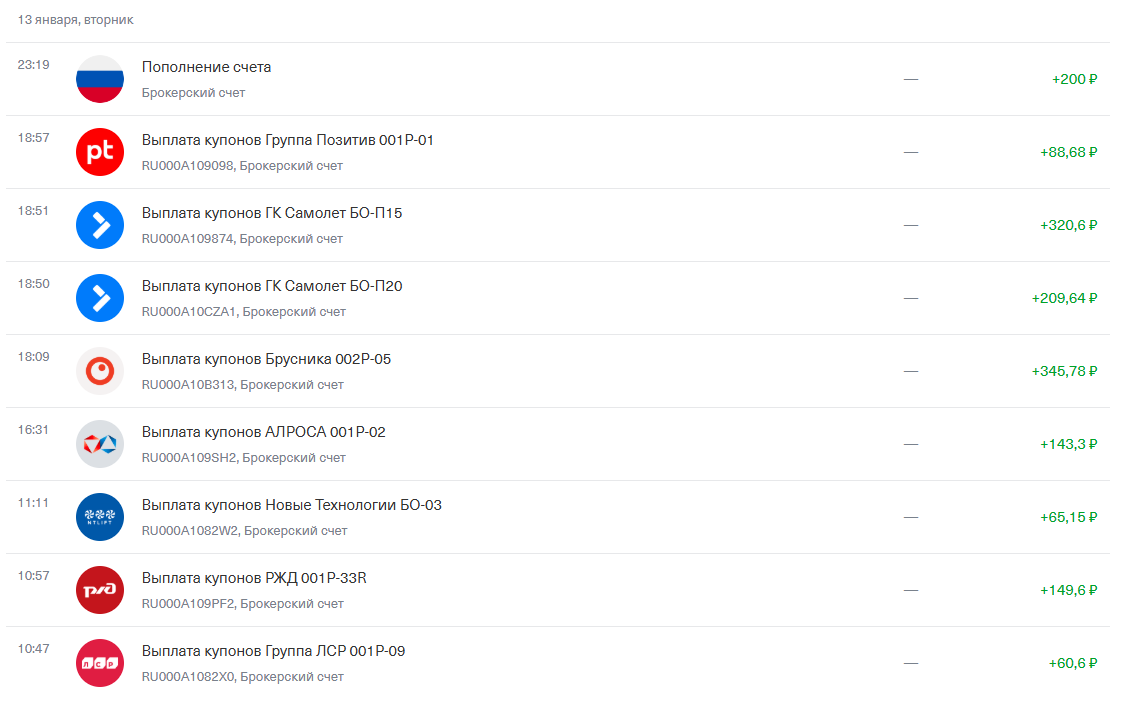The width and height of the screenshot is (1134, 704).
Task: Click the +209,64 ₽ amount
Action: (1064, 298)
